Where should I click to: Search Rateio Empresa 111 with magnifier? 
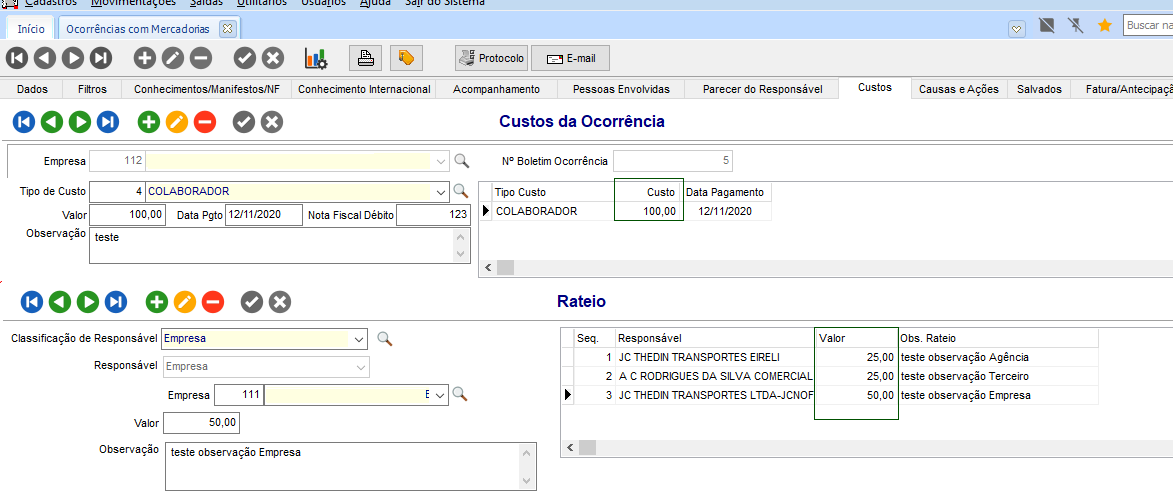[x=460, y=395]
